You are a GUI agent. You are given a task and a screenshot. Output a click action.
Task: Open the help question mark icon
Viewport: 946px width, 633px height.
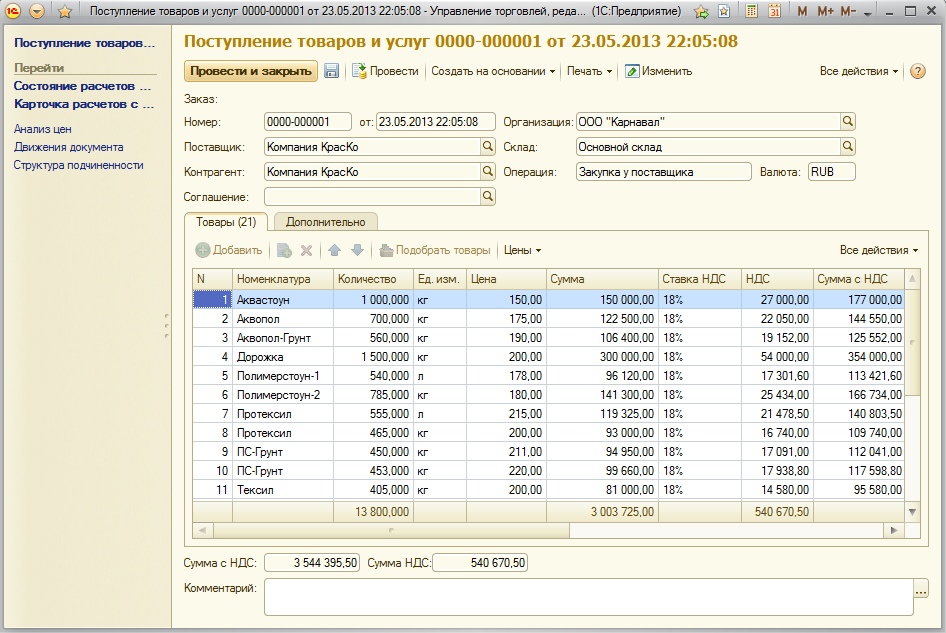click(917, 71)
